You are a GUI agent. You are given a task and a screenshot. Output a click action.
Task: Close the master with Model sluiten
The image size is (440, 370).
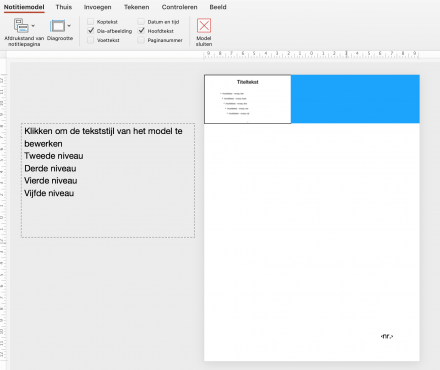[x=204, y=32]
